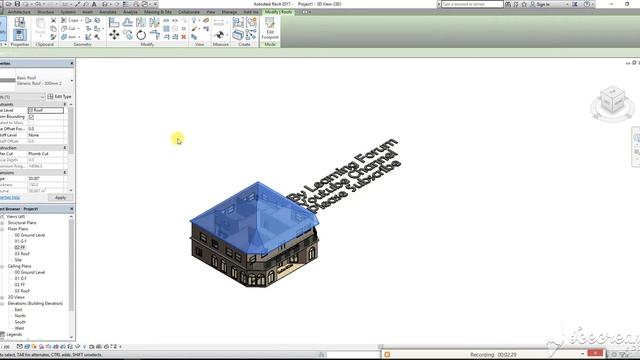Click the Edit Footprint button

point(270,29)
